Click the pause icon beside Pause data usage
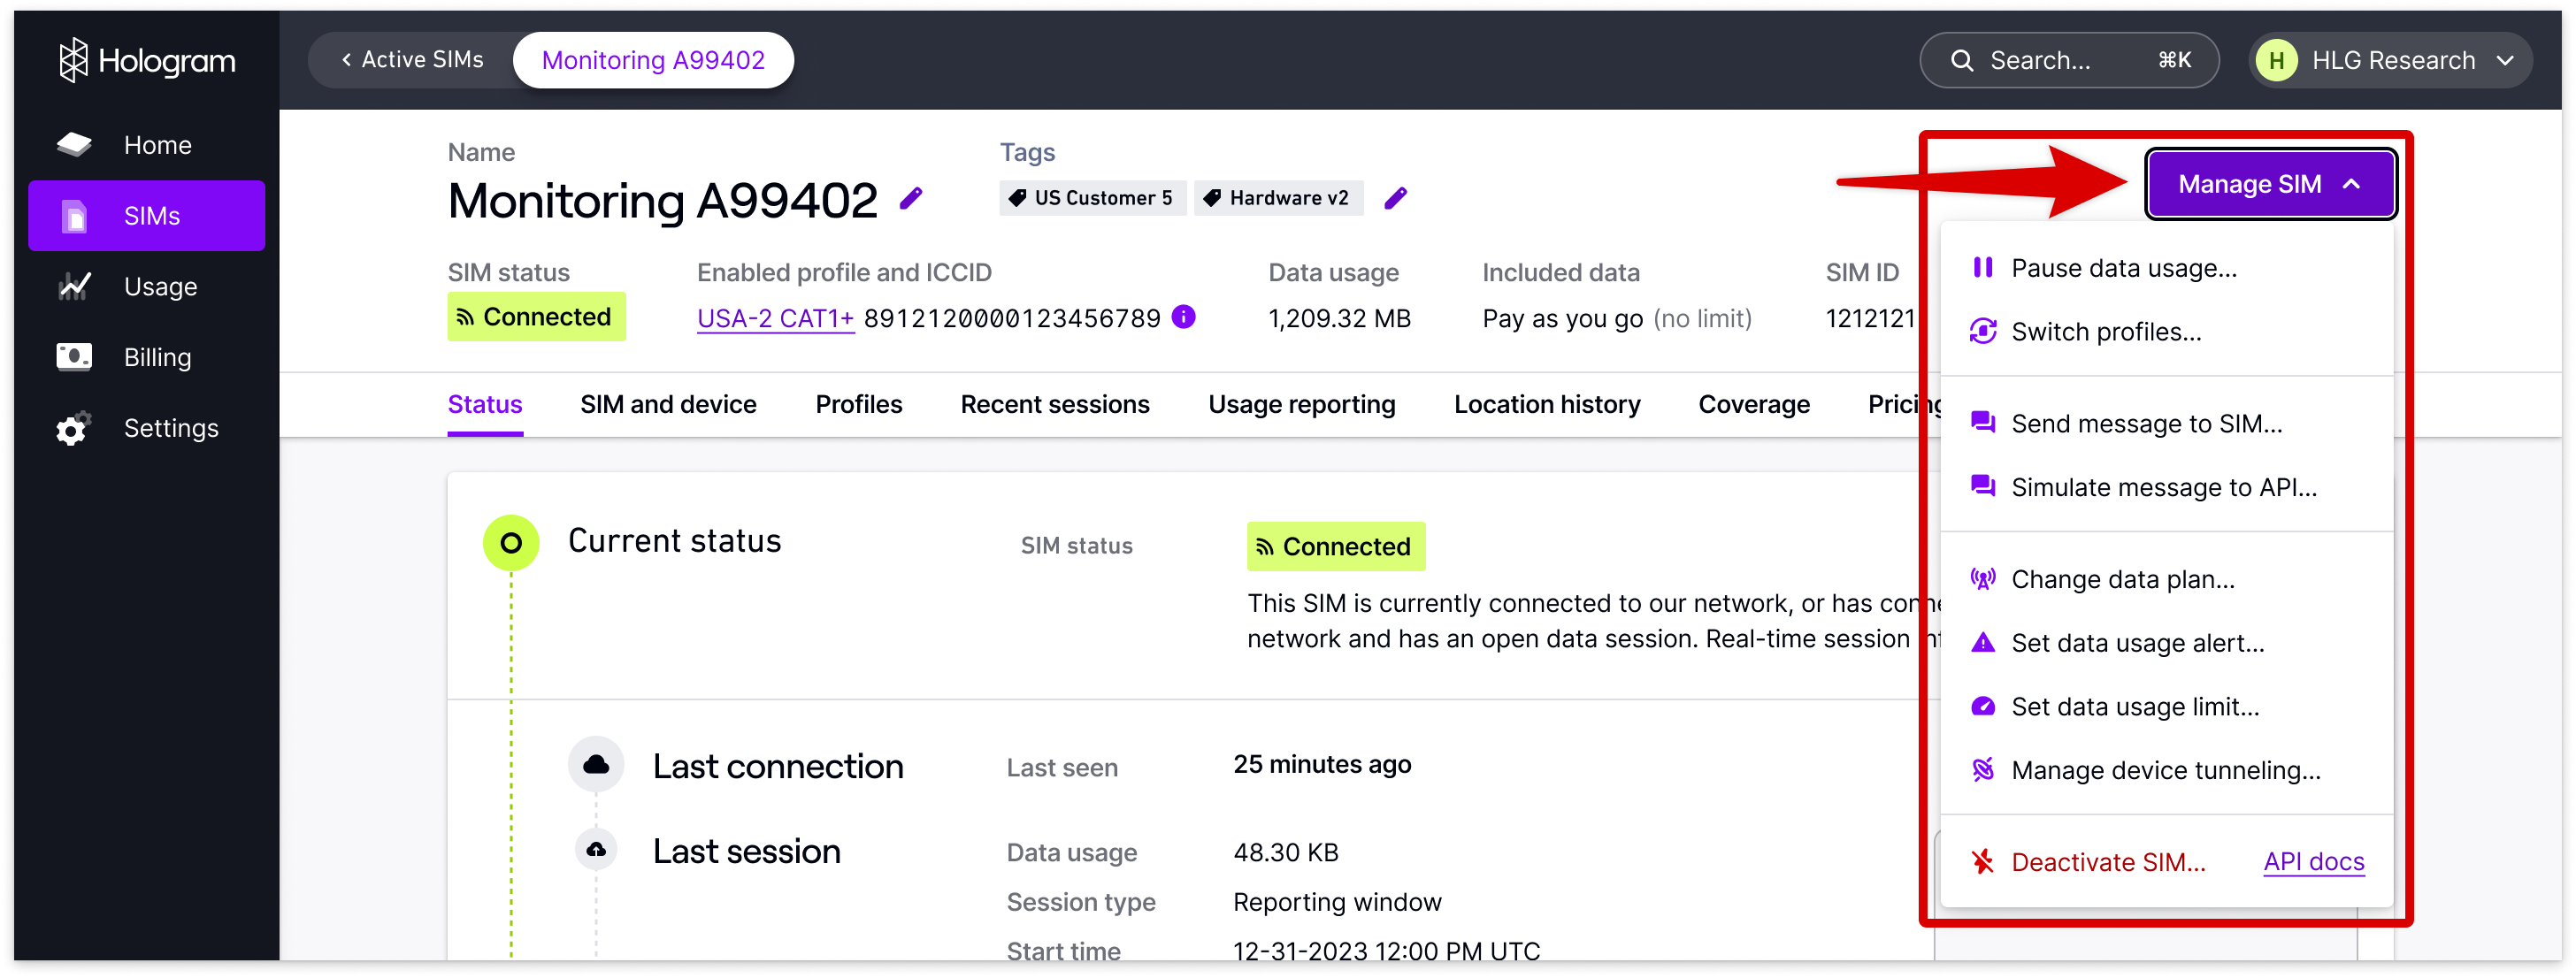2576x978 pixels. (x=1982, y=267)
